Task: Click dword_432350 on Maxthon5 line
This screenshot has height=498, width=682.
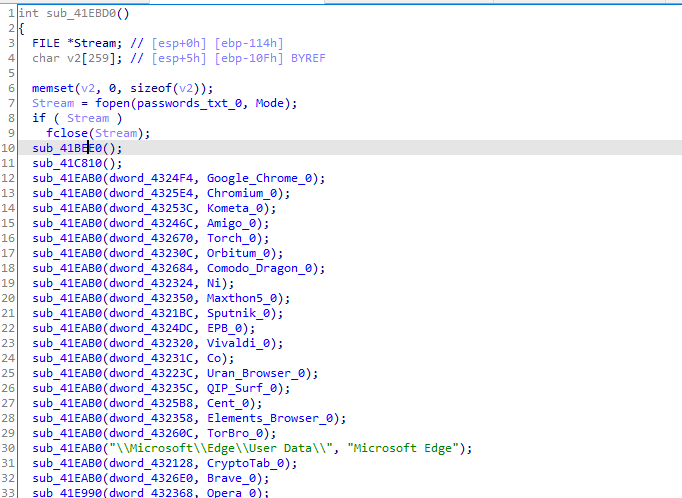Action: [151, 298]
